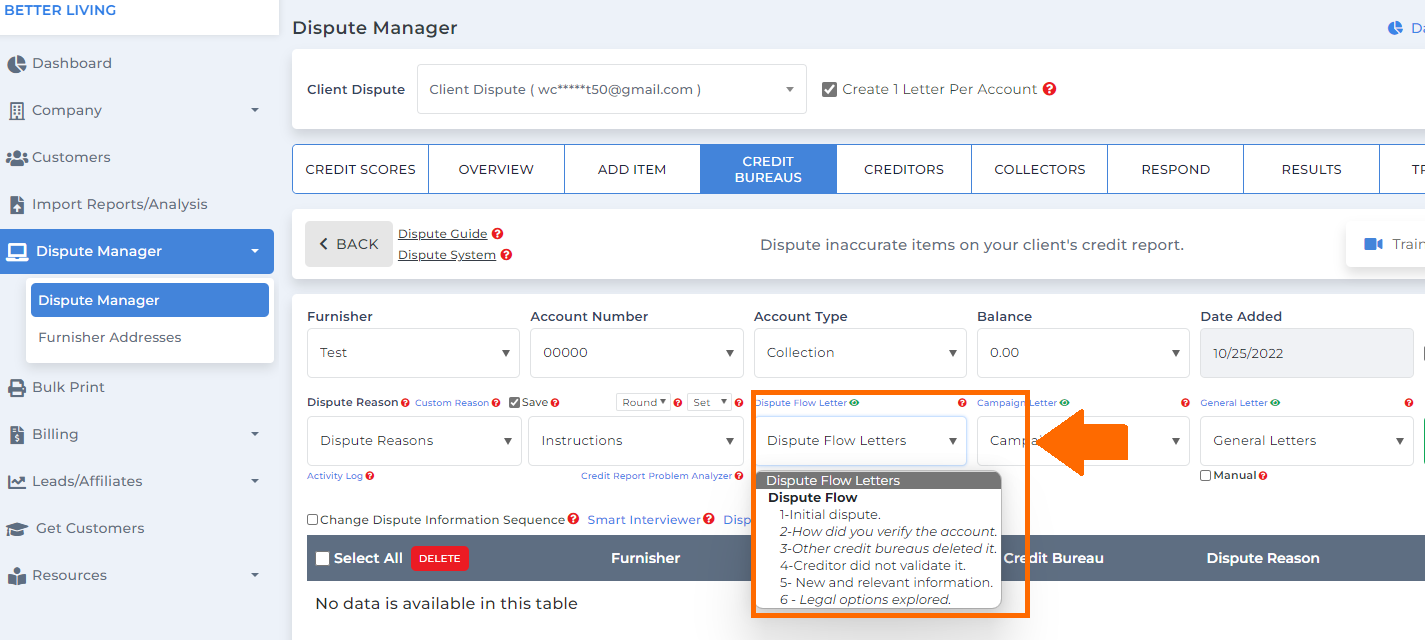The width and height of the screenshot is (1425, 640).
Task: Click the help icon beside Dispute Reason label
Action: pyautogui.click(x=405, y=403)
